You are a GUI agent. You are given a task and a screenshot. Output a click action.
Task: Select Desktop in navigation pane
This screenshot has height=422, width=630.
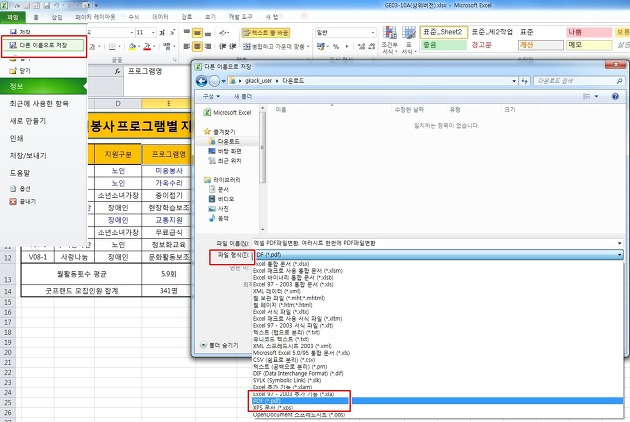[225, 151]
